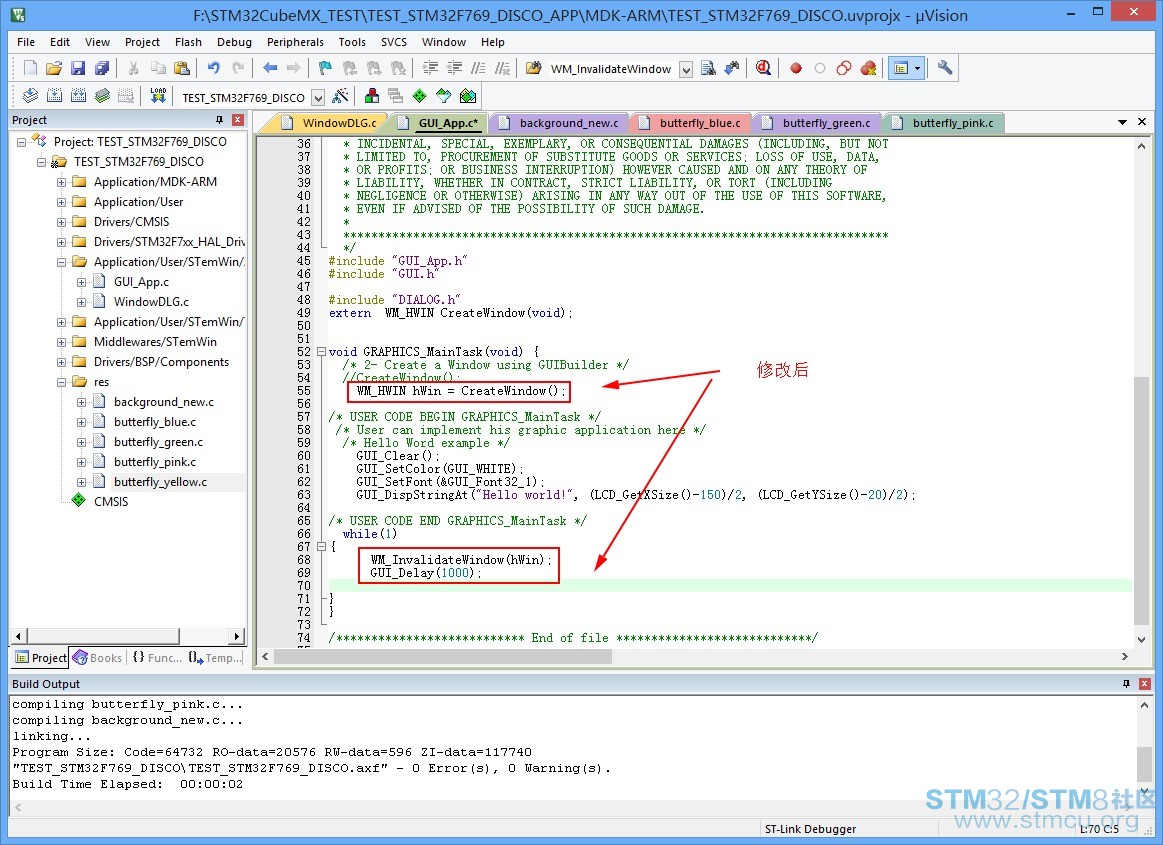The width and height of the screenshot is (1163, 845).
Task: Switch to the background_new.c tab
Action: [x=560, y=123]
